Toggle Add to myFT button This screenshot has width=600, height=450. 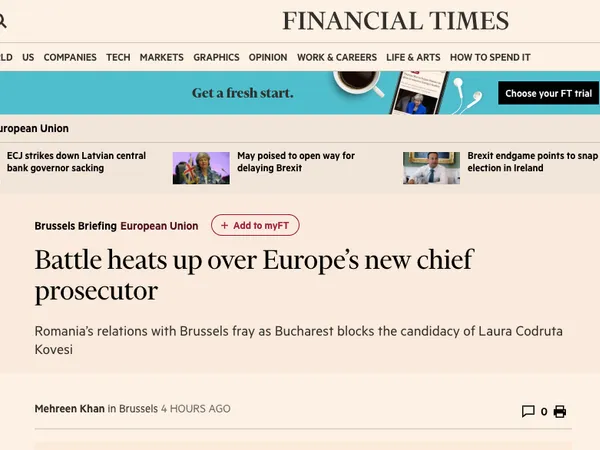point(255,226)
